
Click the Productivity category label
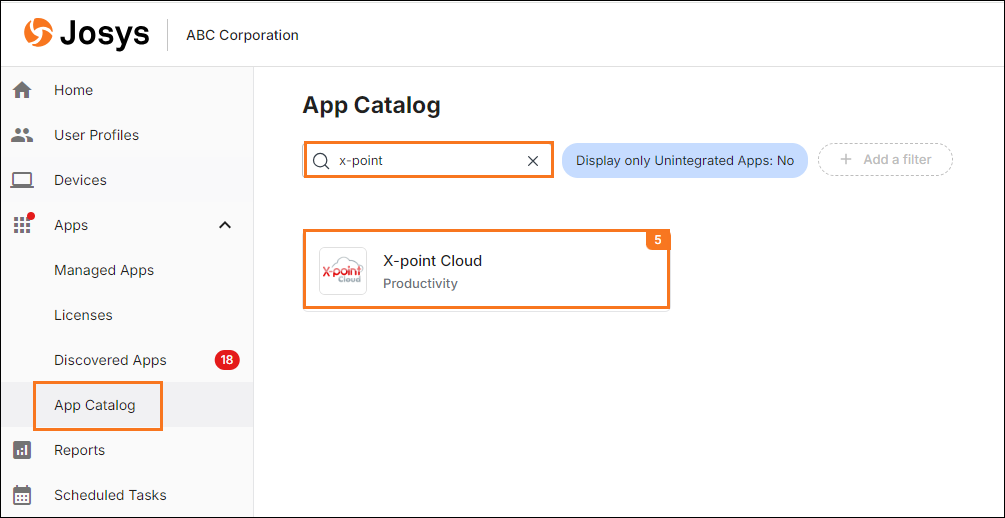(x=420, y=283)
